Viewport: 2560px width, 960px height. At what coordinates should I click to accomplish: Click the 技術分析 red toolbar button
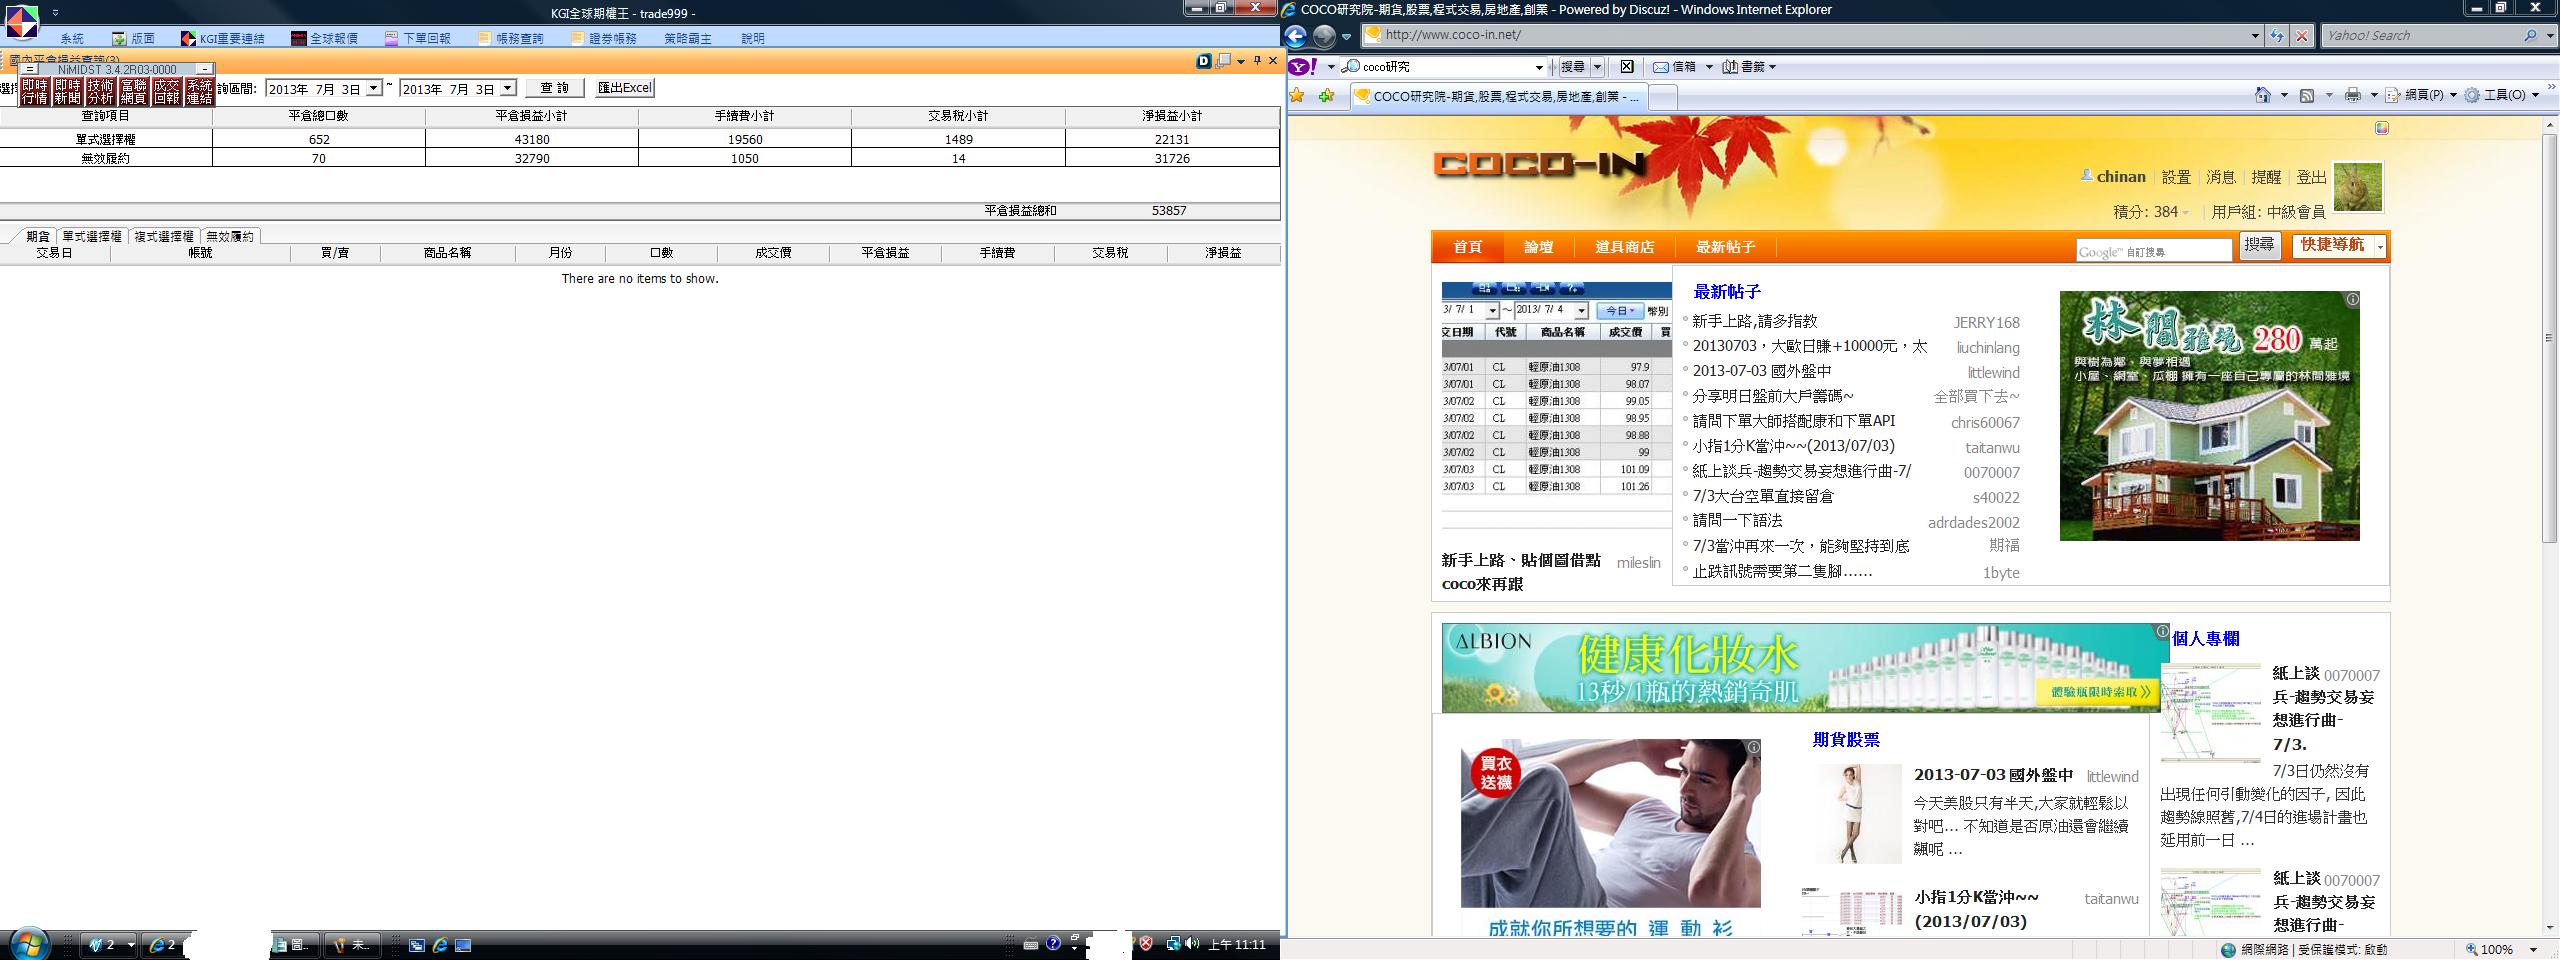pos(101,92)
